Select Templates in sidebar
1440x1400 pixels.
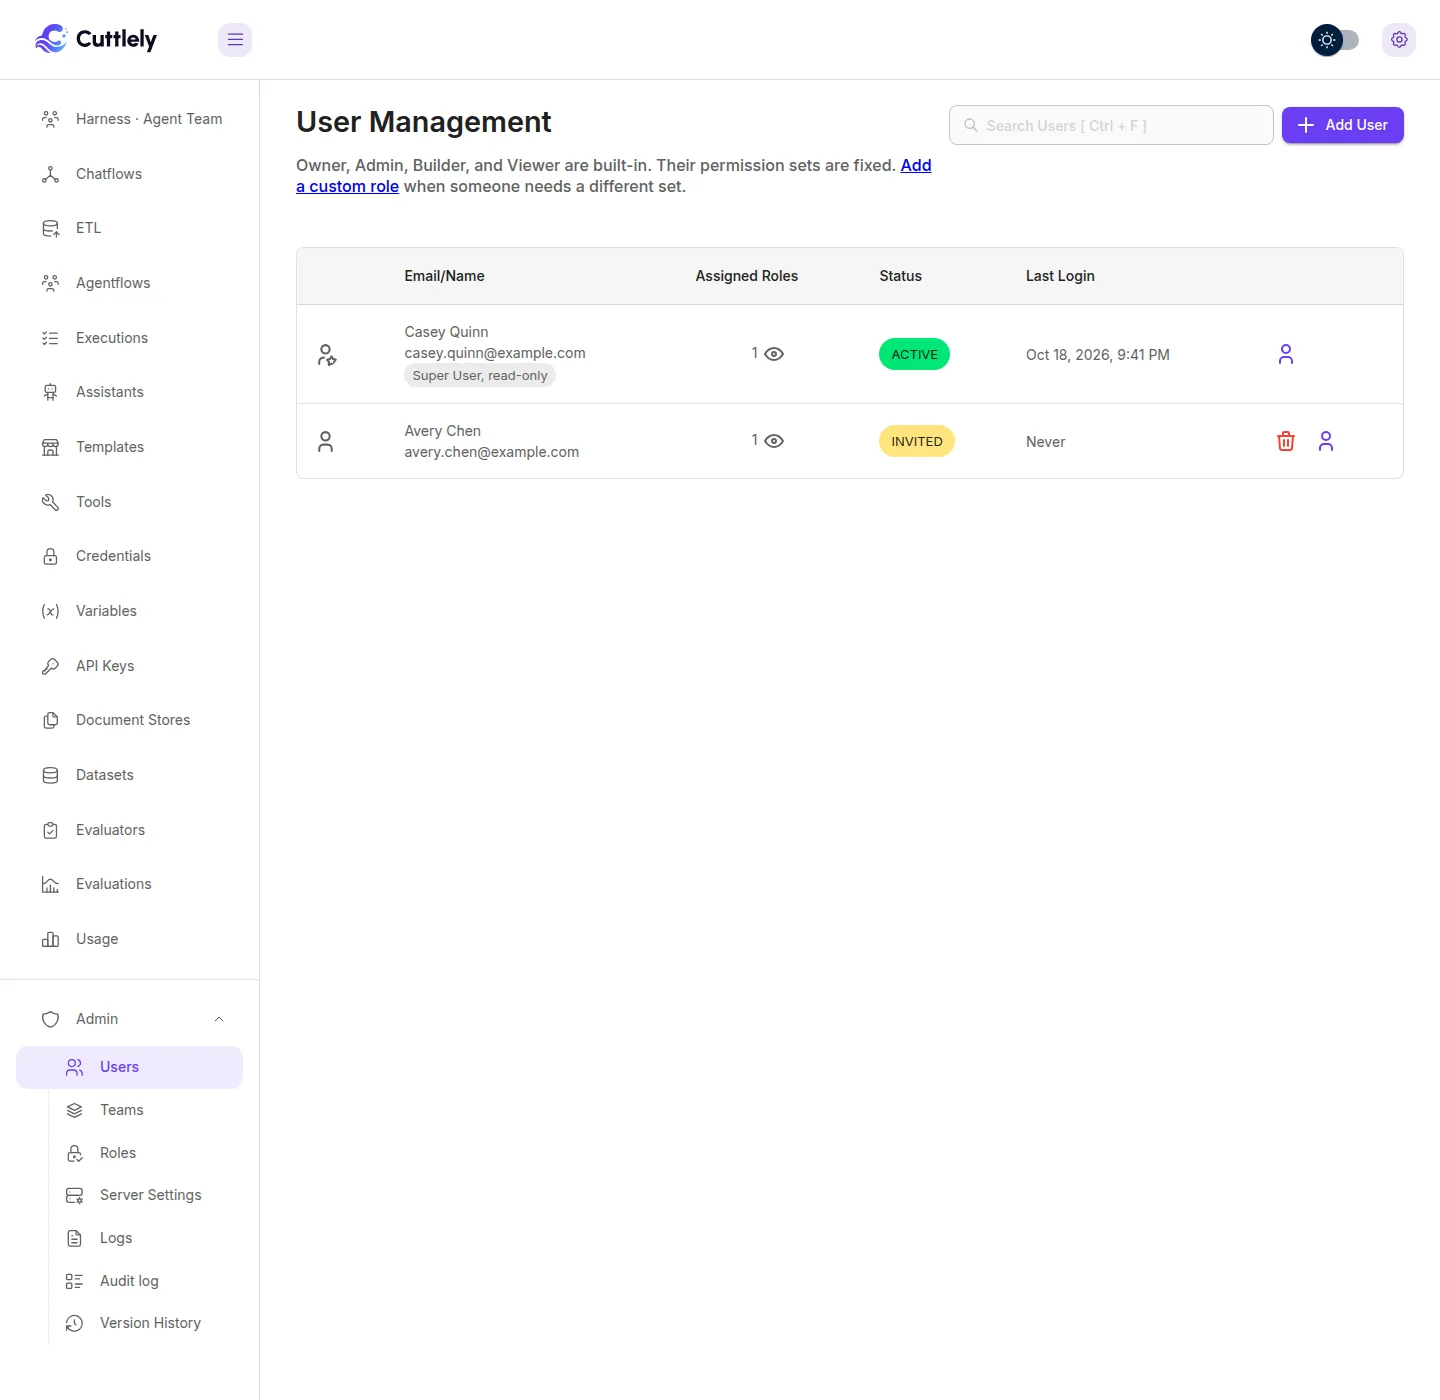[x=130, y=447]
